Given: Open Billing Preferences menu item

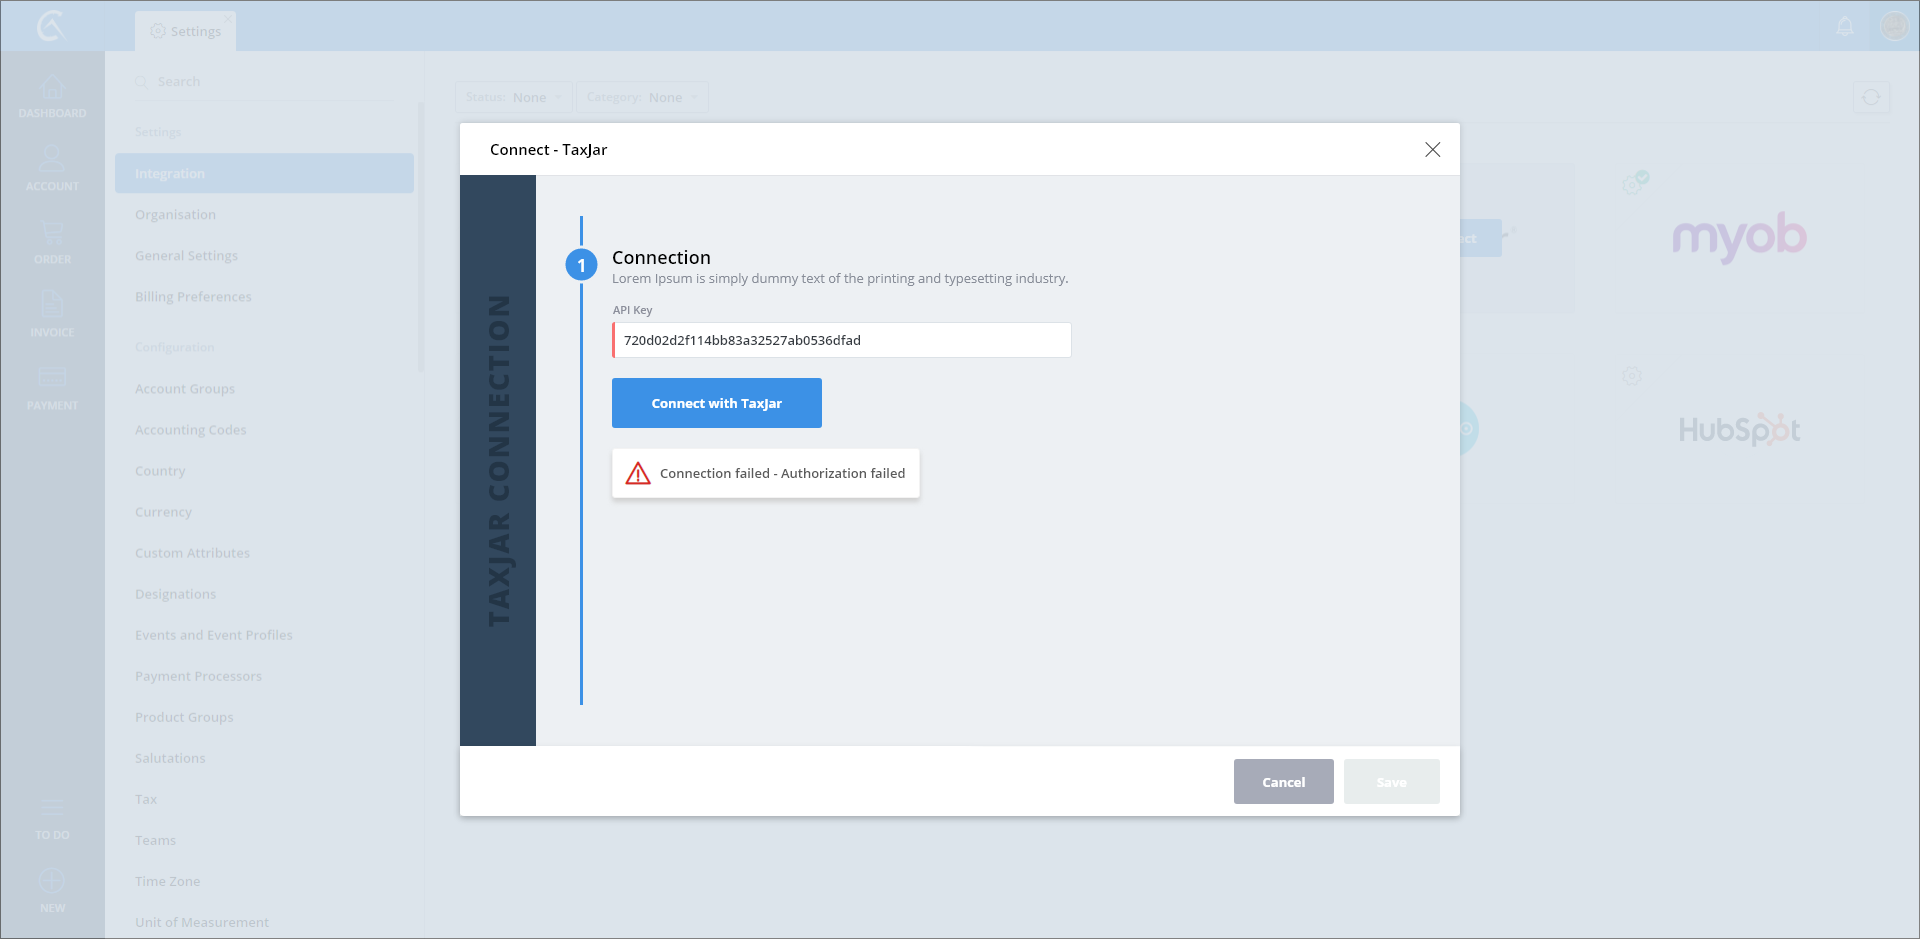Looking at the screenshot, I should pyautogui.click(x=193, y=297).
